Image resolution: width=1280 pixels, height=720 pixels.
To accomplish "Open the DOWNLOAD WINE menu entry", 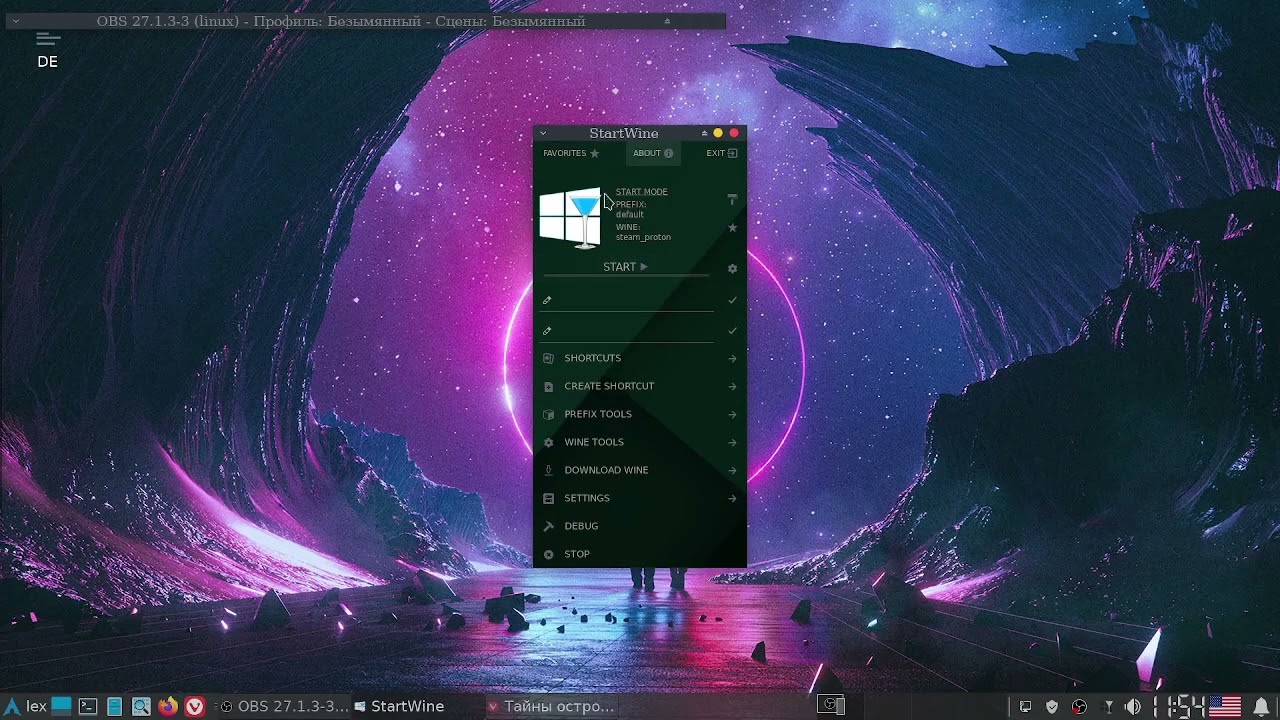I will [x=640, y=470].
